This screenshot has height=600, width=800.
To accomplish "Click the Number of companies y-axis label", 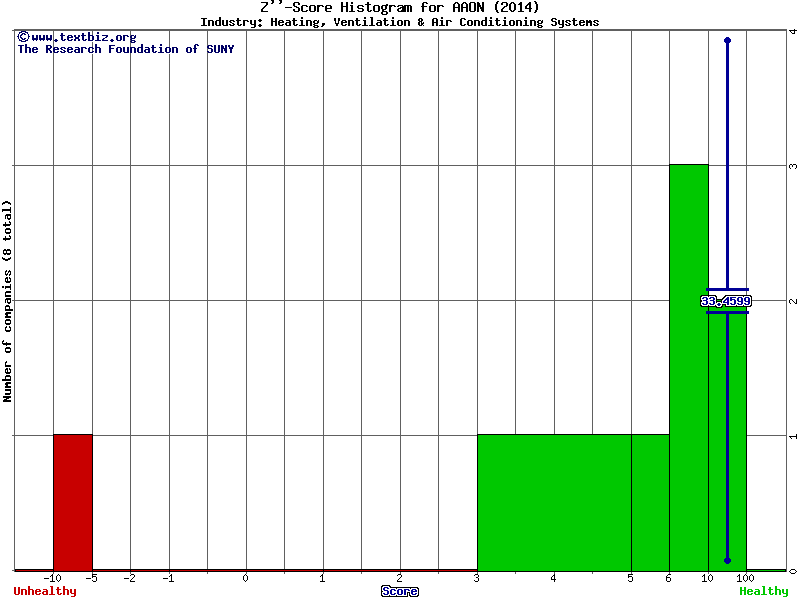I will click(x=8, y=301).
